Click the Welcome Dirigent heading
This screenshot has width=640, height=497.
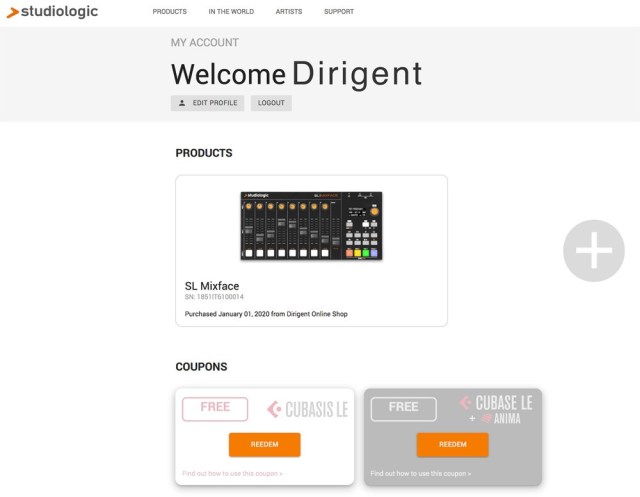point(297,74)
